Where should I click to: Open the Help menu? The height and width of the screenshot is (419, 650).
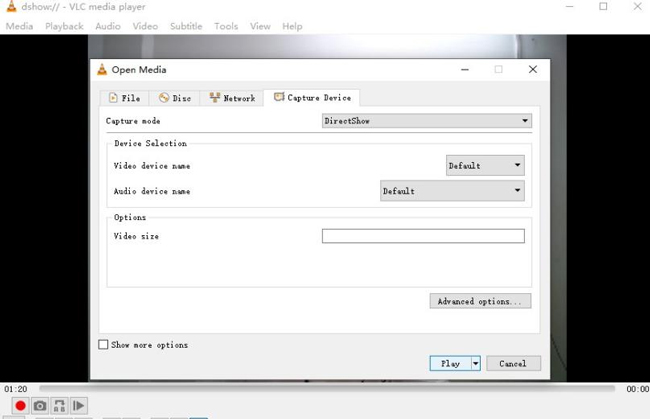pos(292,26)
